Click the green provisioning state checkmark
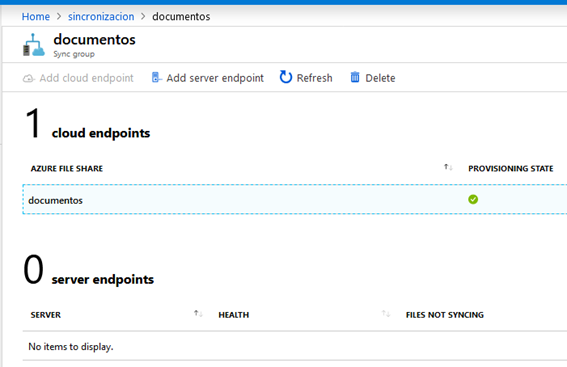 click(473, 199)
